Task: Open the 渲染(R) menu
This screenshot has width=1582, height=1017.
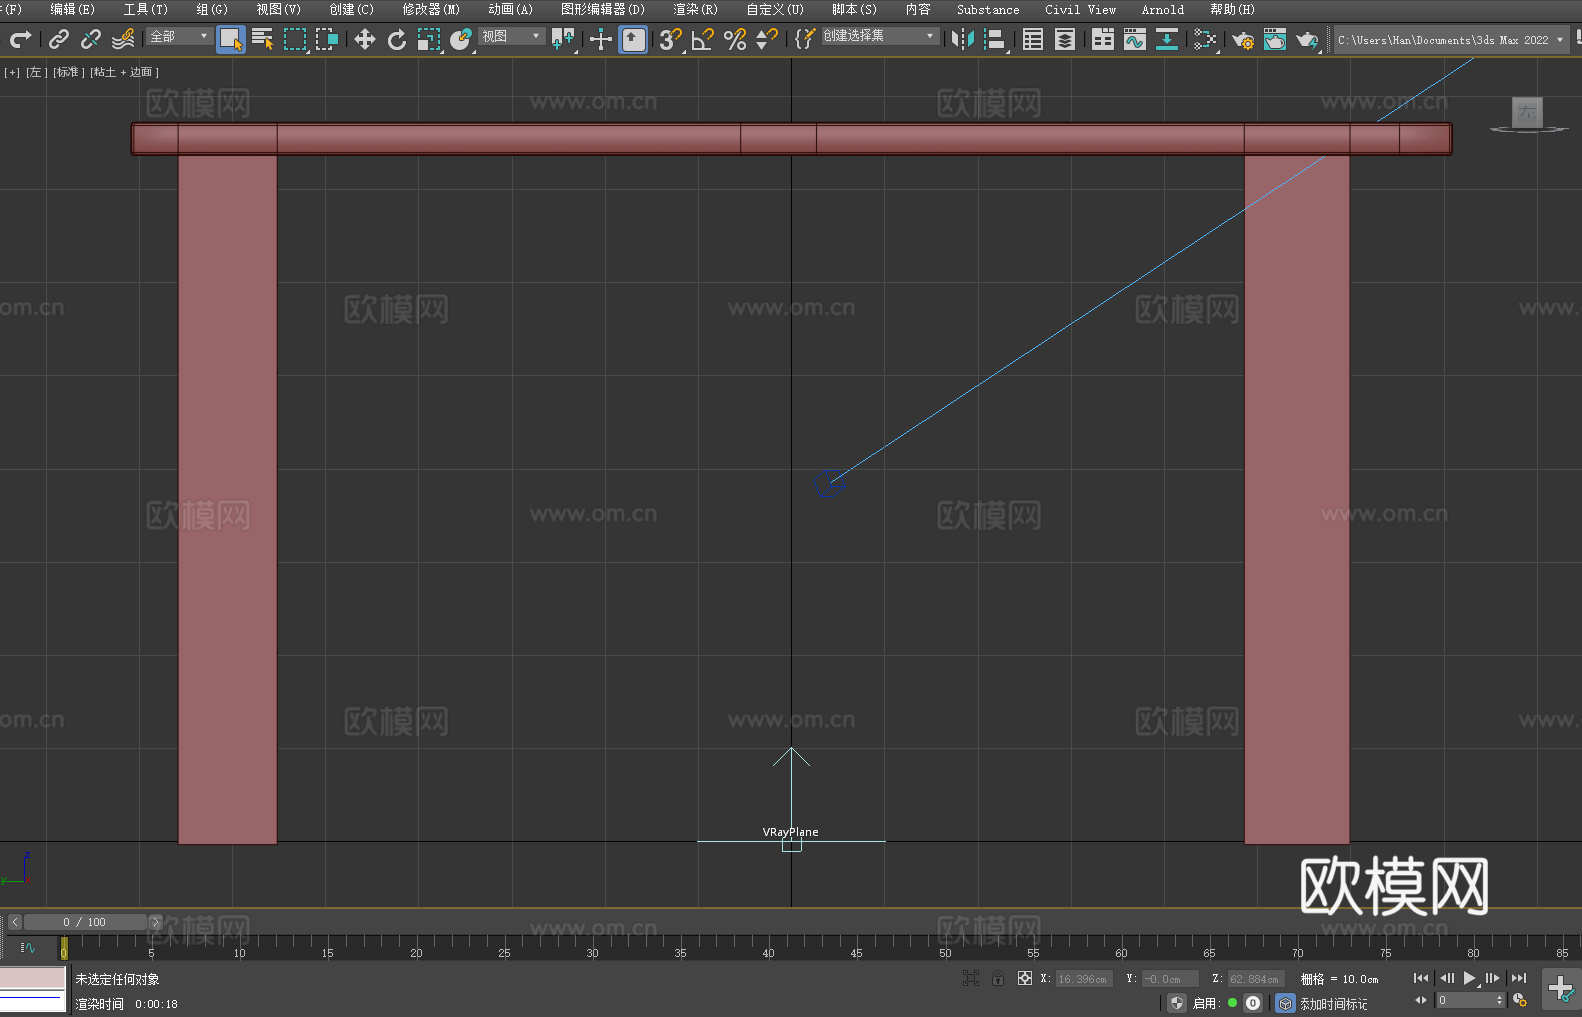Action: (695, 9)
